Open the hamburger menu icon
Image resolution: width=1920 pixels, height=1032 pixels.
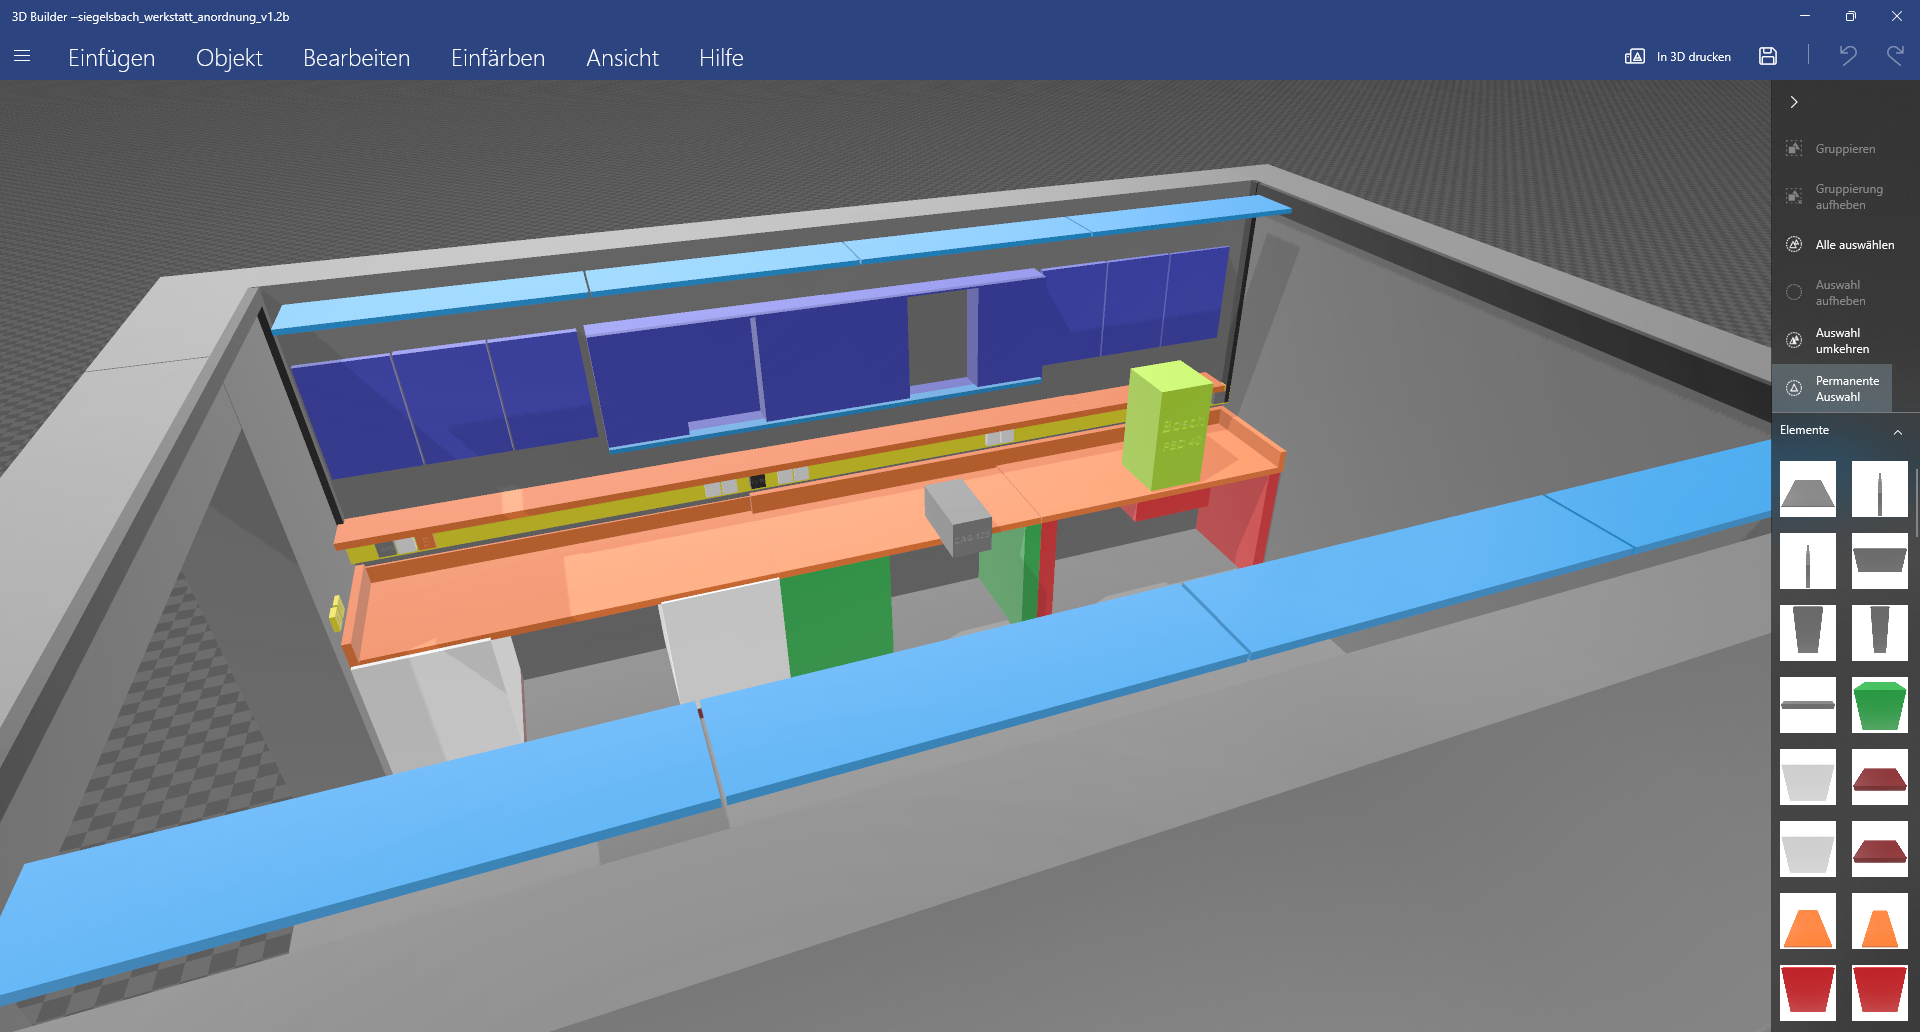coord(22,57)
